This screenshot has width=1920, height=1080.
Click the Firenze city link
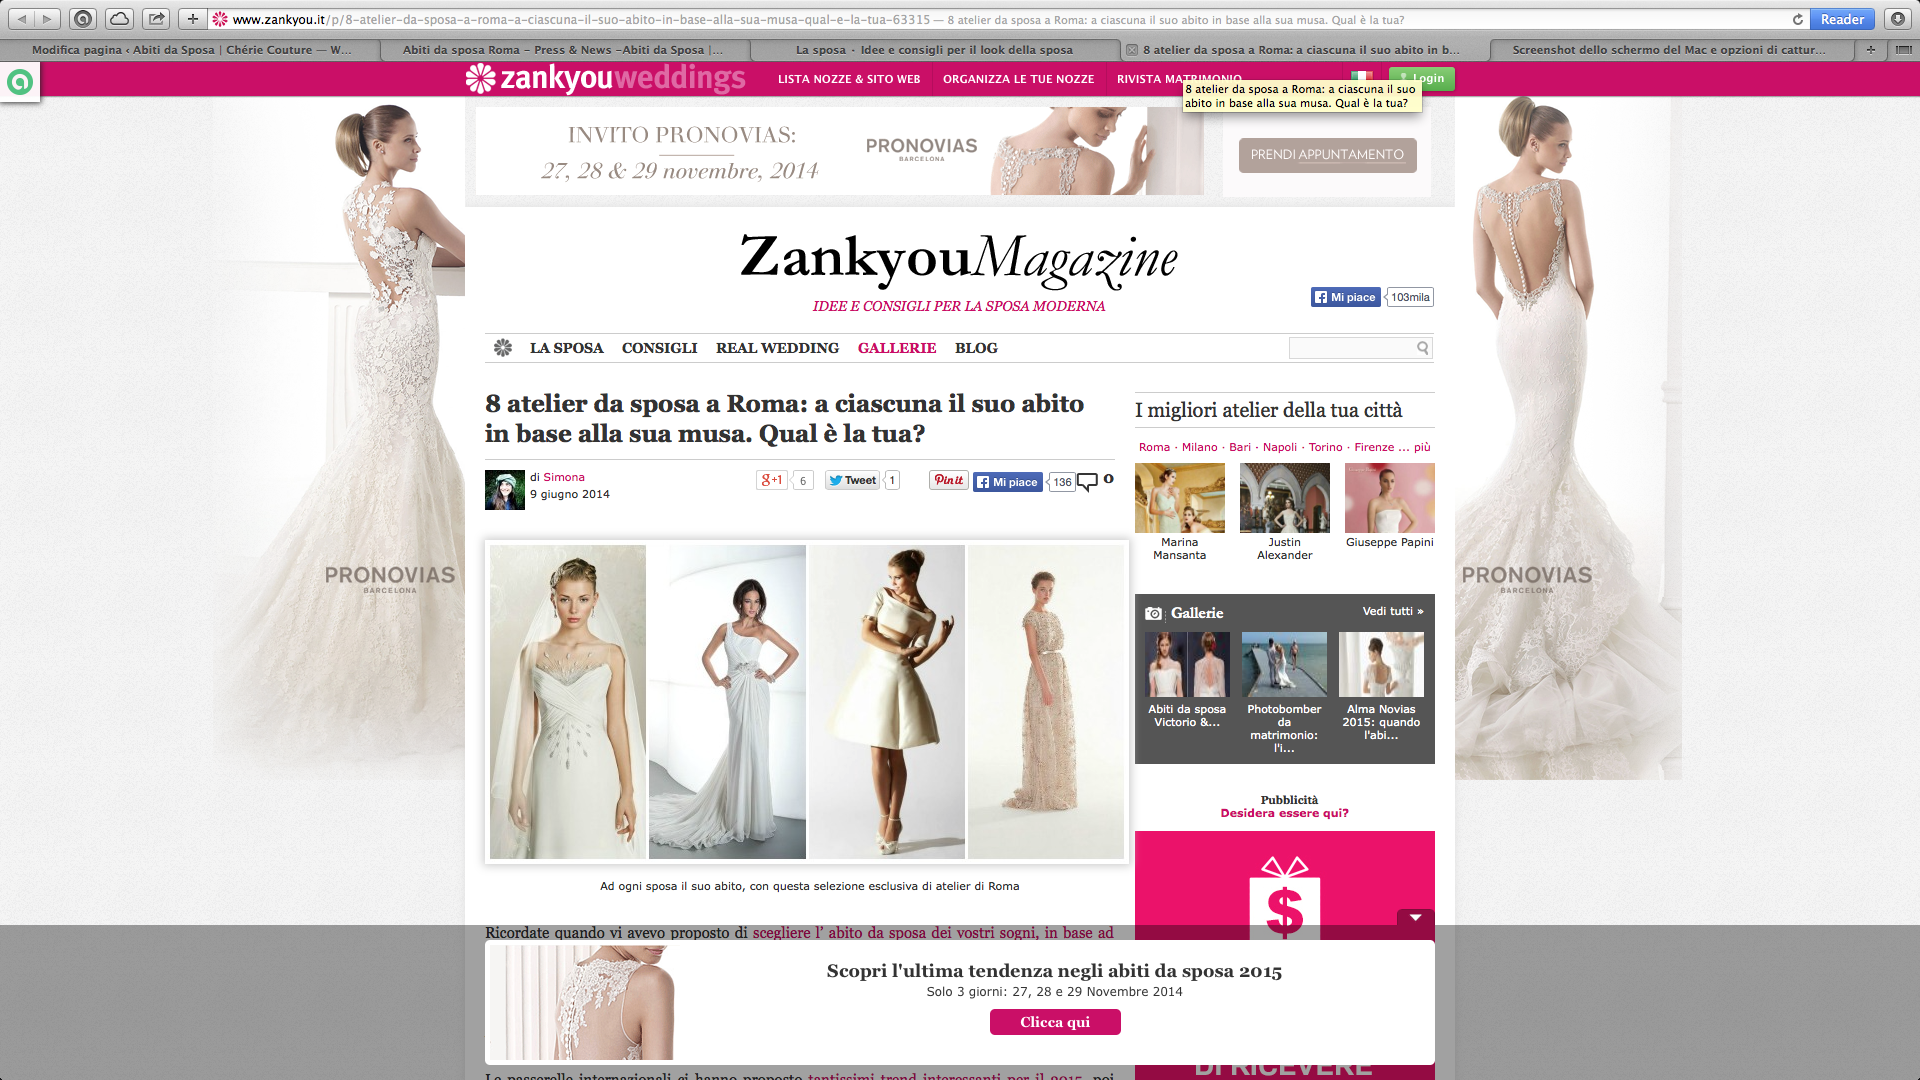pyautogui.click(x=1374, y=447)
